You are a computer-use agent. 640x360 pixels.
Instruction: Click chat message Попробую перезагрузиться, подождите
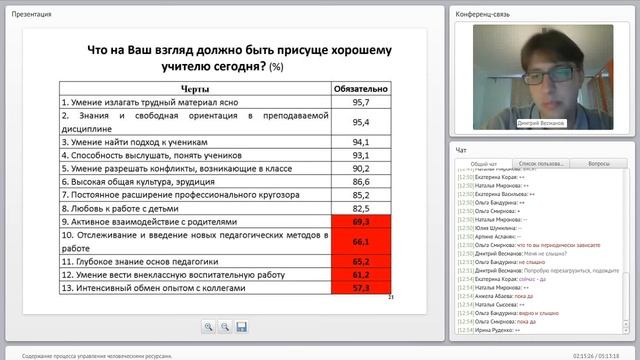(571, 271)
